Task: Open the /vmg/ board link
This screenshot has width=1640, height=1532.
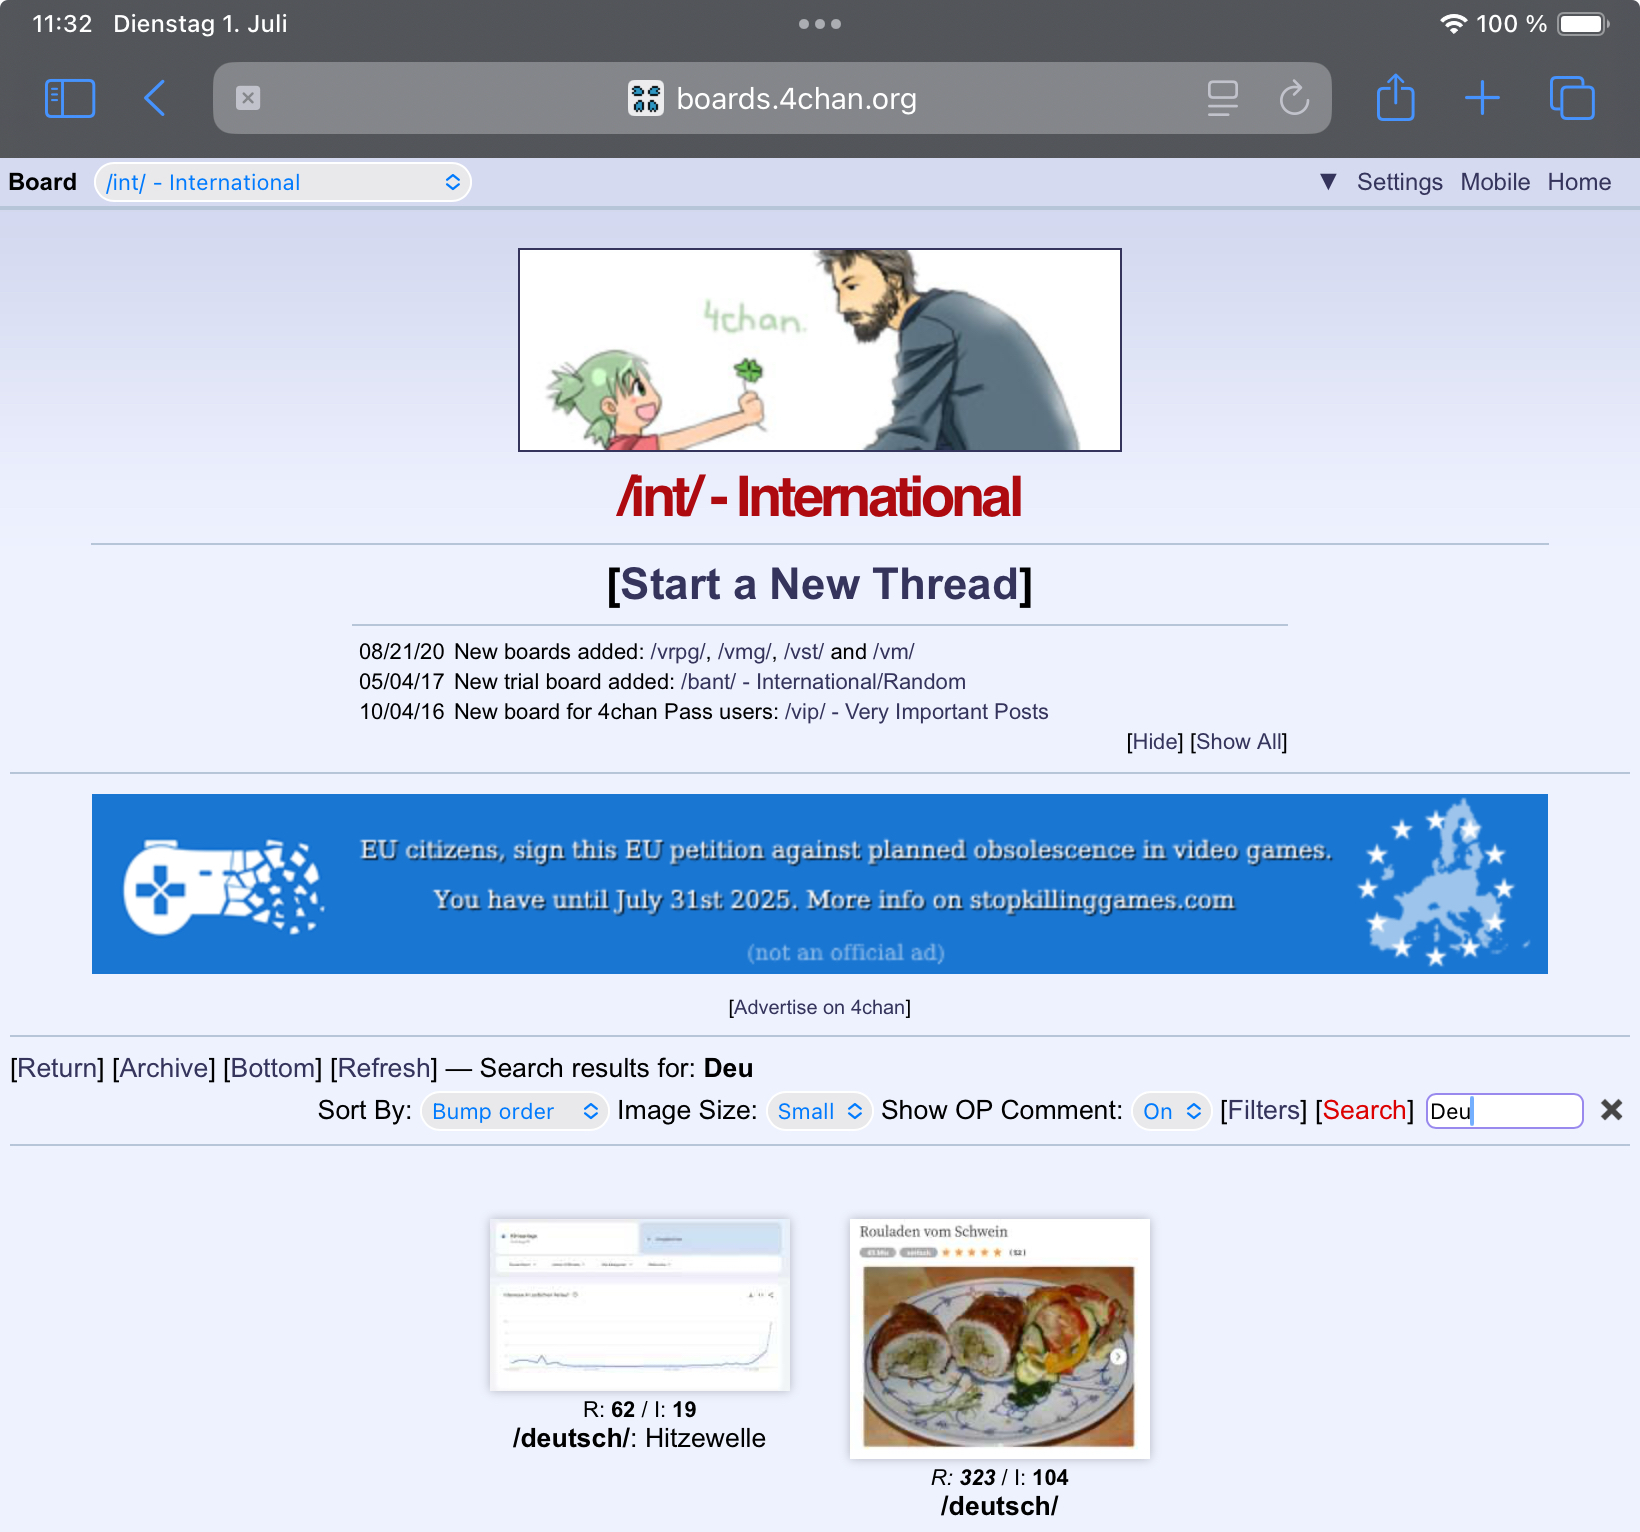Action: [744, 652]
